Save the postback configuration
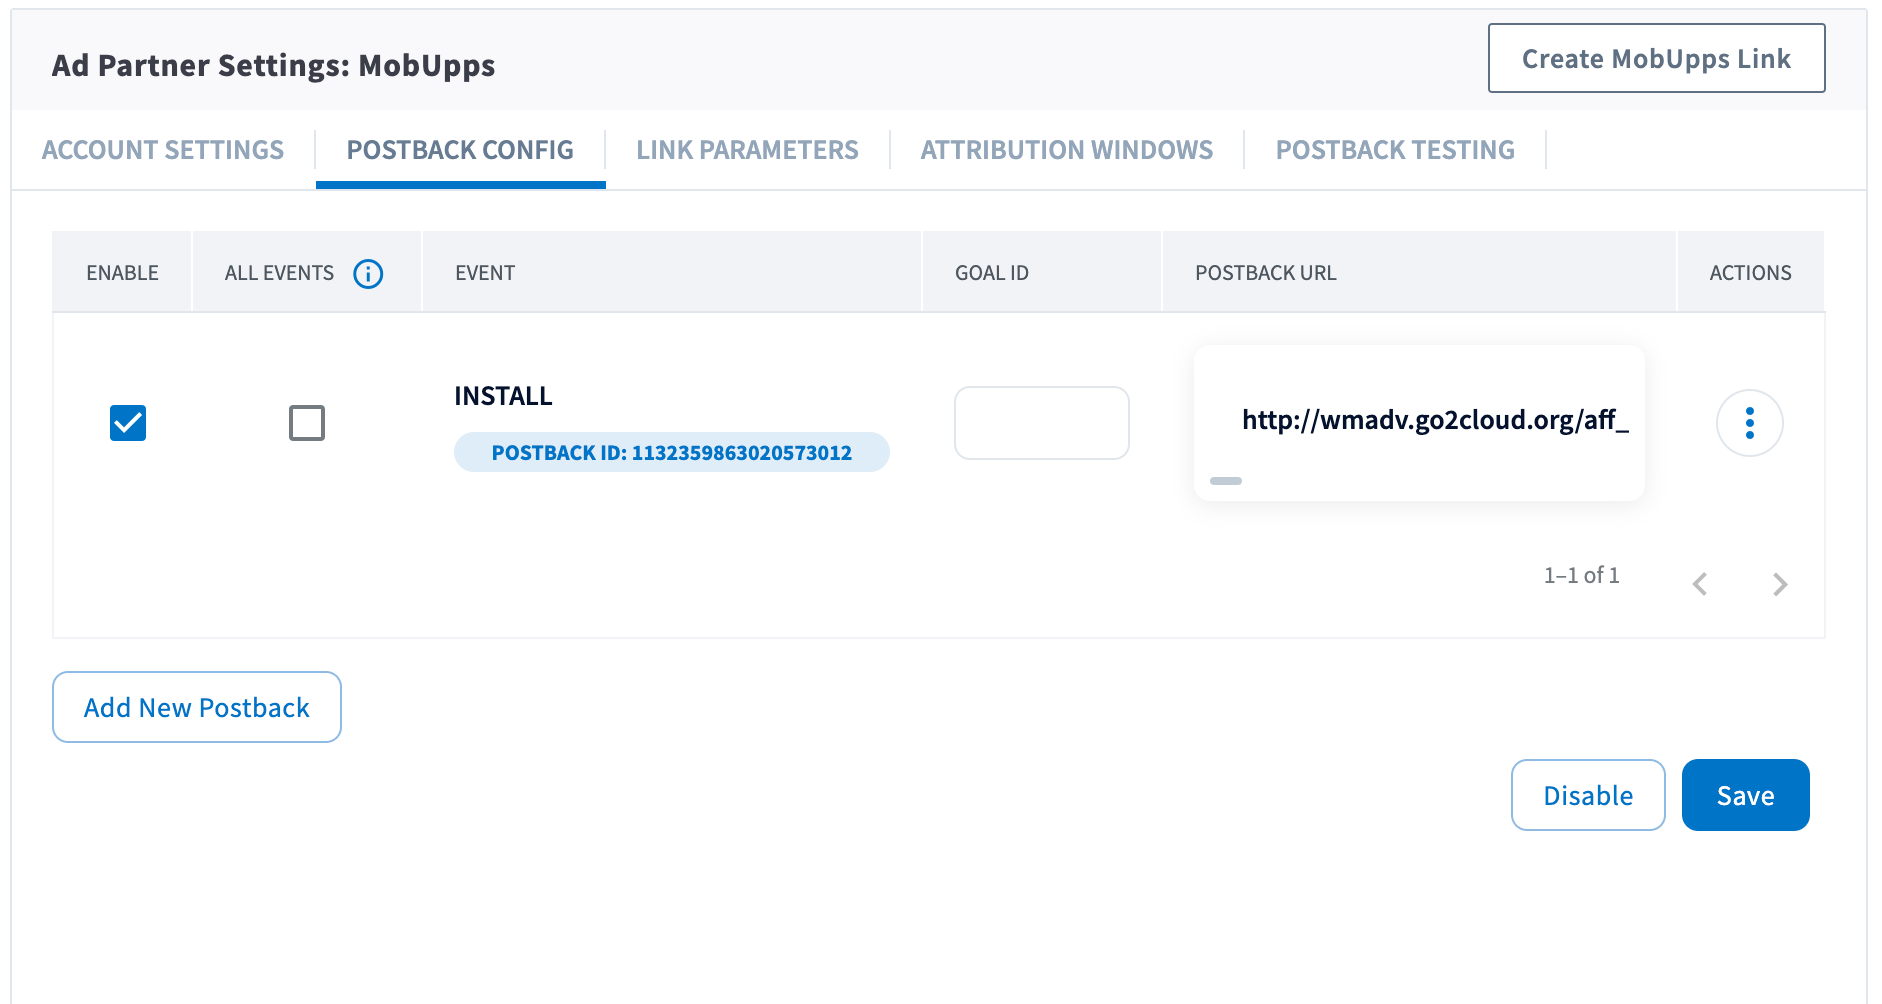This screenshot has height=1004, width=1882. tap(1745, 795)
